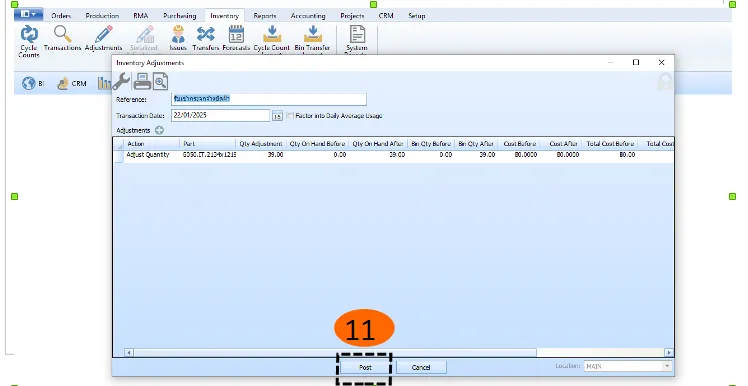This screenshot has width=748, height=386.
Task: Select the Adjust Quantity action cell
Action: (x=152, y=155)
